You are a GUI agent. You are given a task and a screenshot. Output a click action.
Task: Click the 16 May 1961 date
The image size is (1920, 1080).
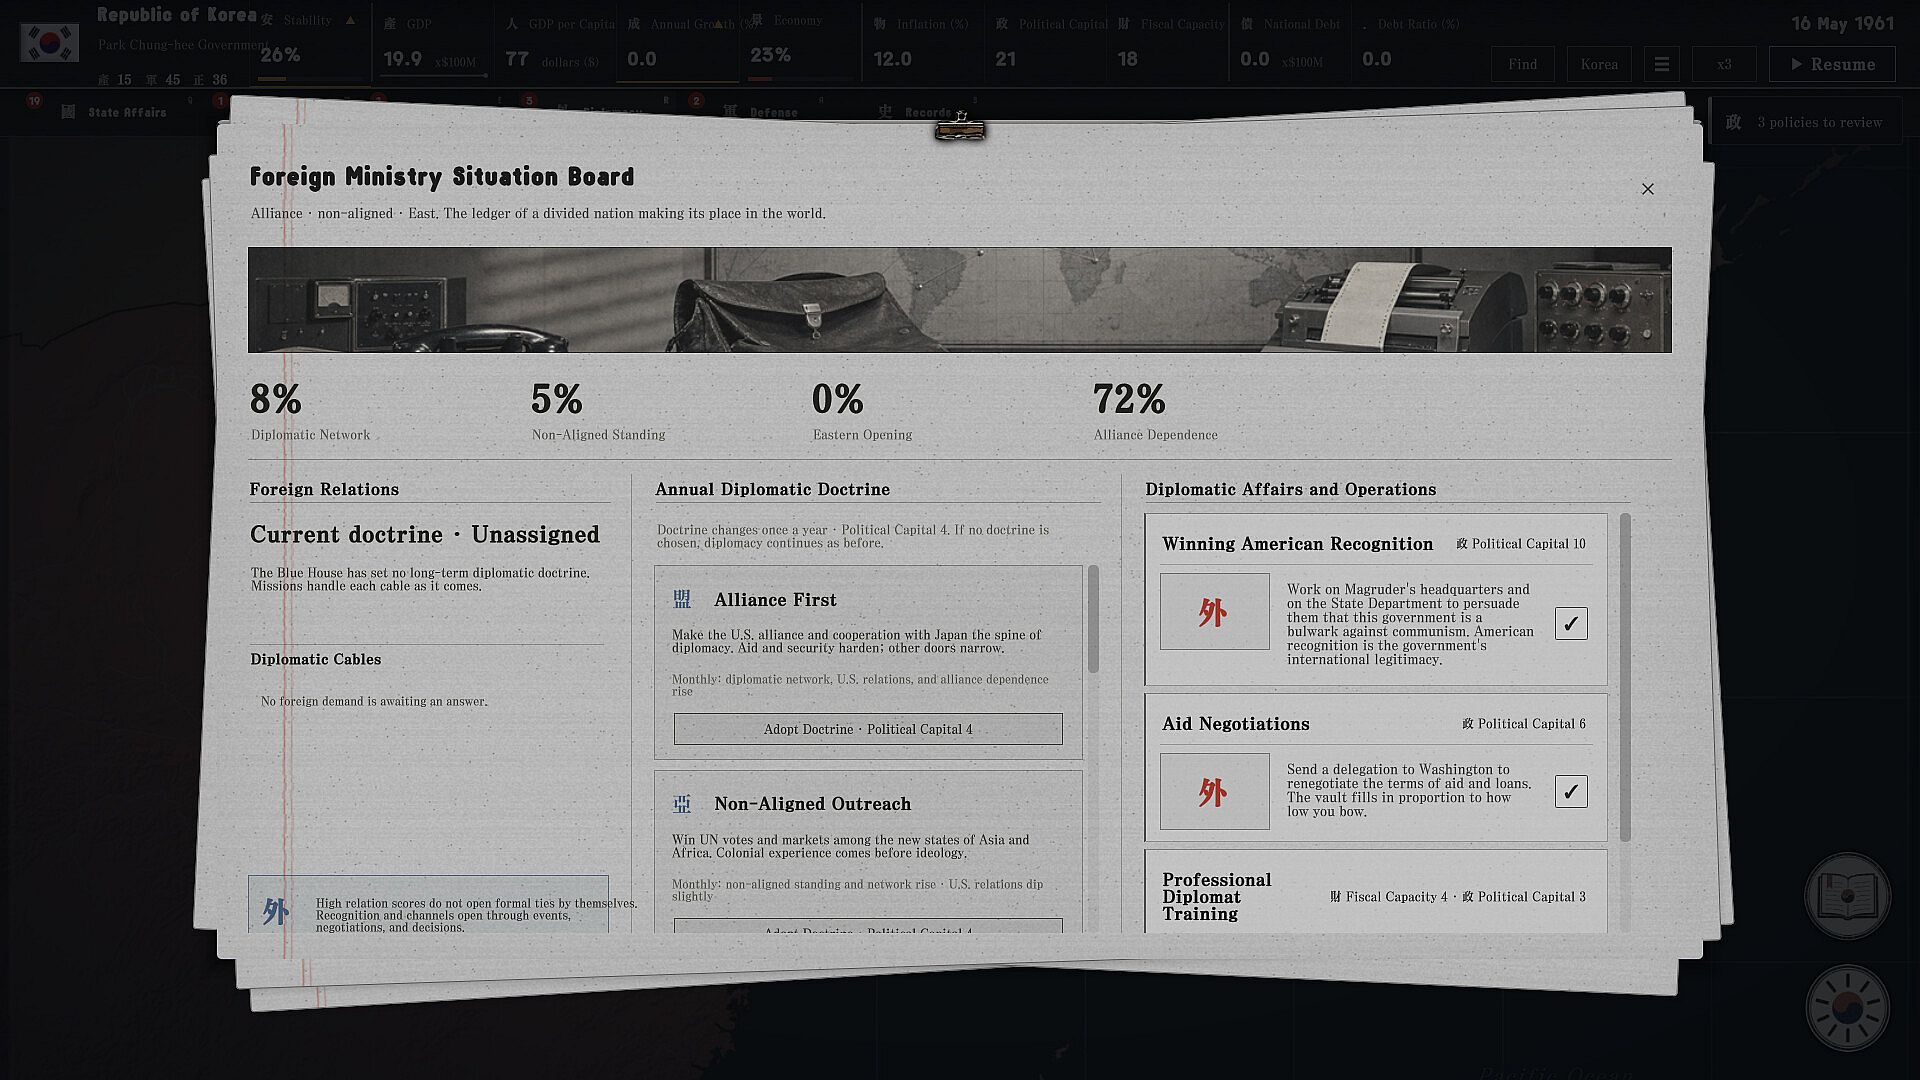coord(1842,23)
